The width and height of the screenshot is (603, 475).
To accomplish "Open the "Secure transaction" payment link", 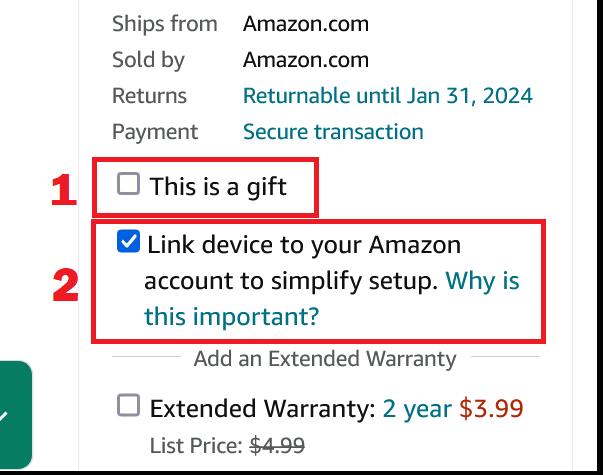I will coord(333,132).
